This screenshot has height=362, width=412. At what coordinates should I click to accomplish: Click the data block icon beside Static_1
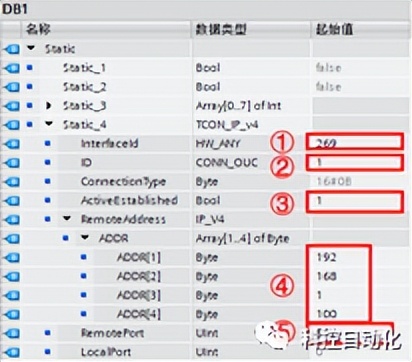click(11, 68)
